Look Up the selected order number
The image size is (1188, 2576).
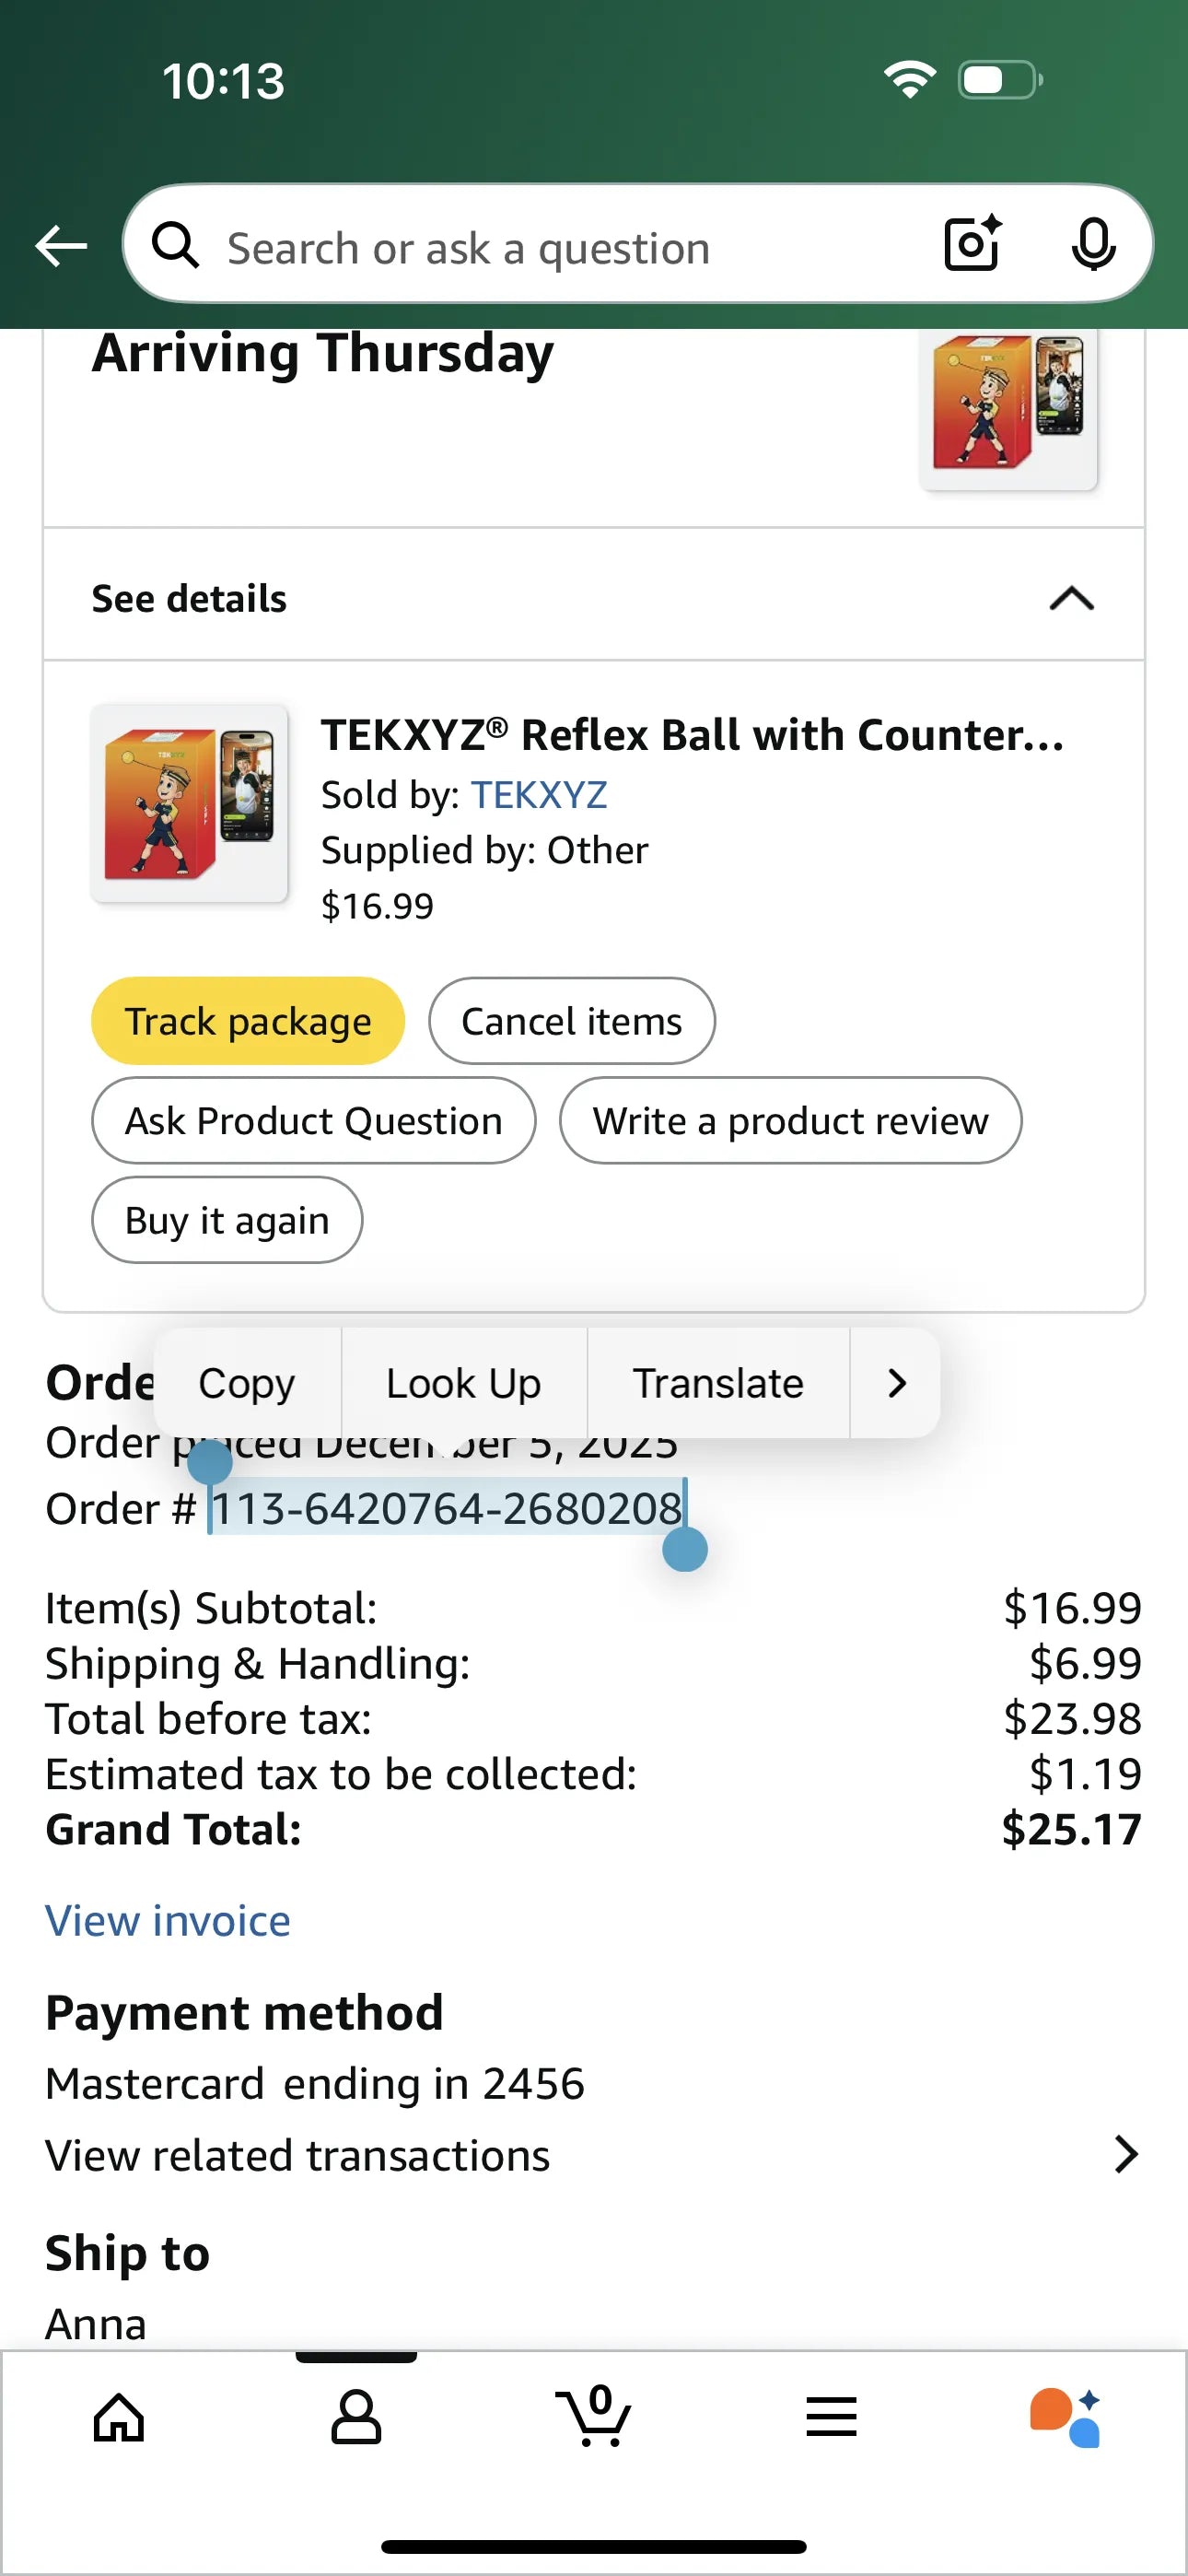click(463, 1383)
